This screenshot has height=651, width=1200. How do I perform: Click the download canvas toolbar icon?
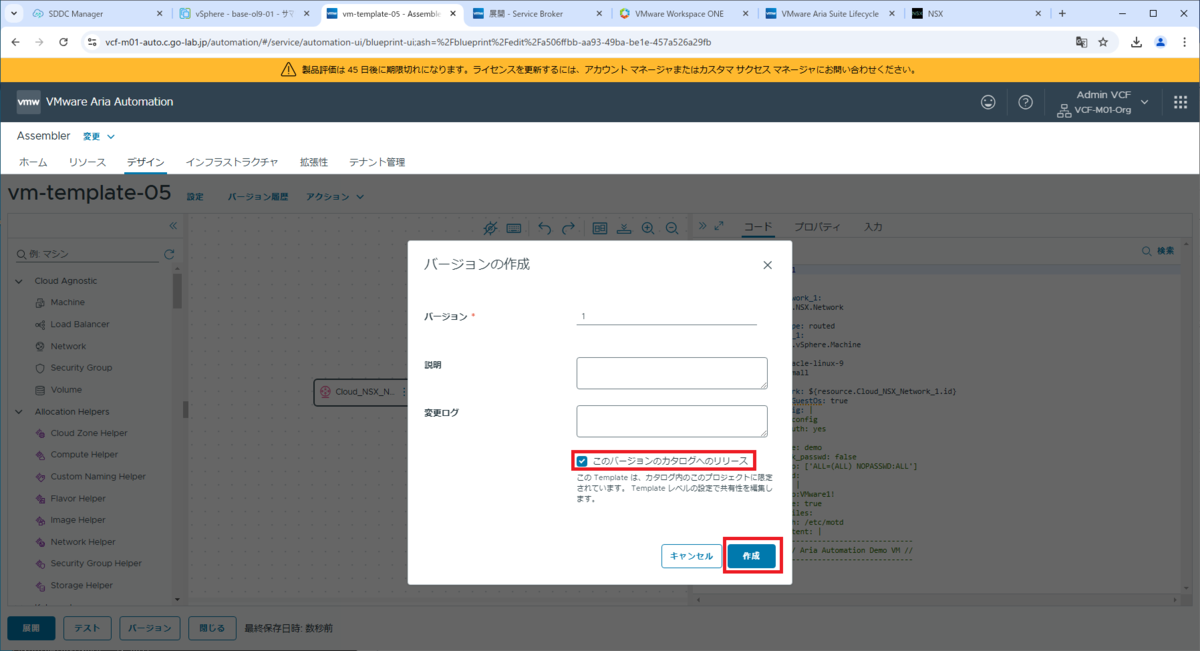tap(624, 228)
